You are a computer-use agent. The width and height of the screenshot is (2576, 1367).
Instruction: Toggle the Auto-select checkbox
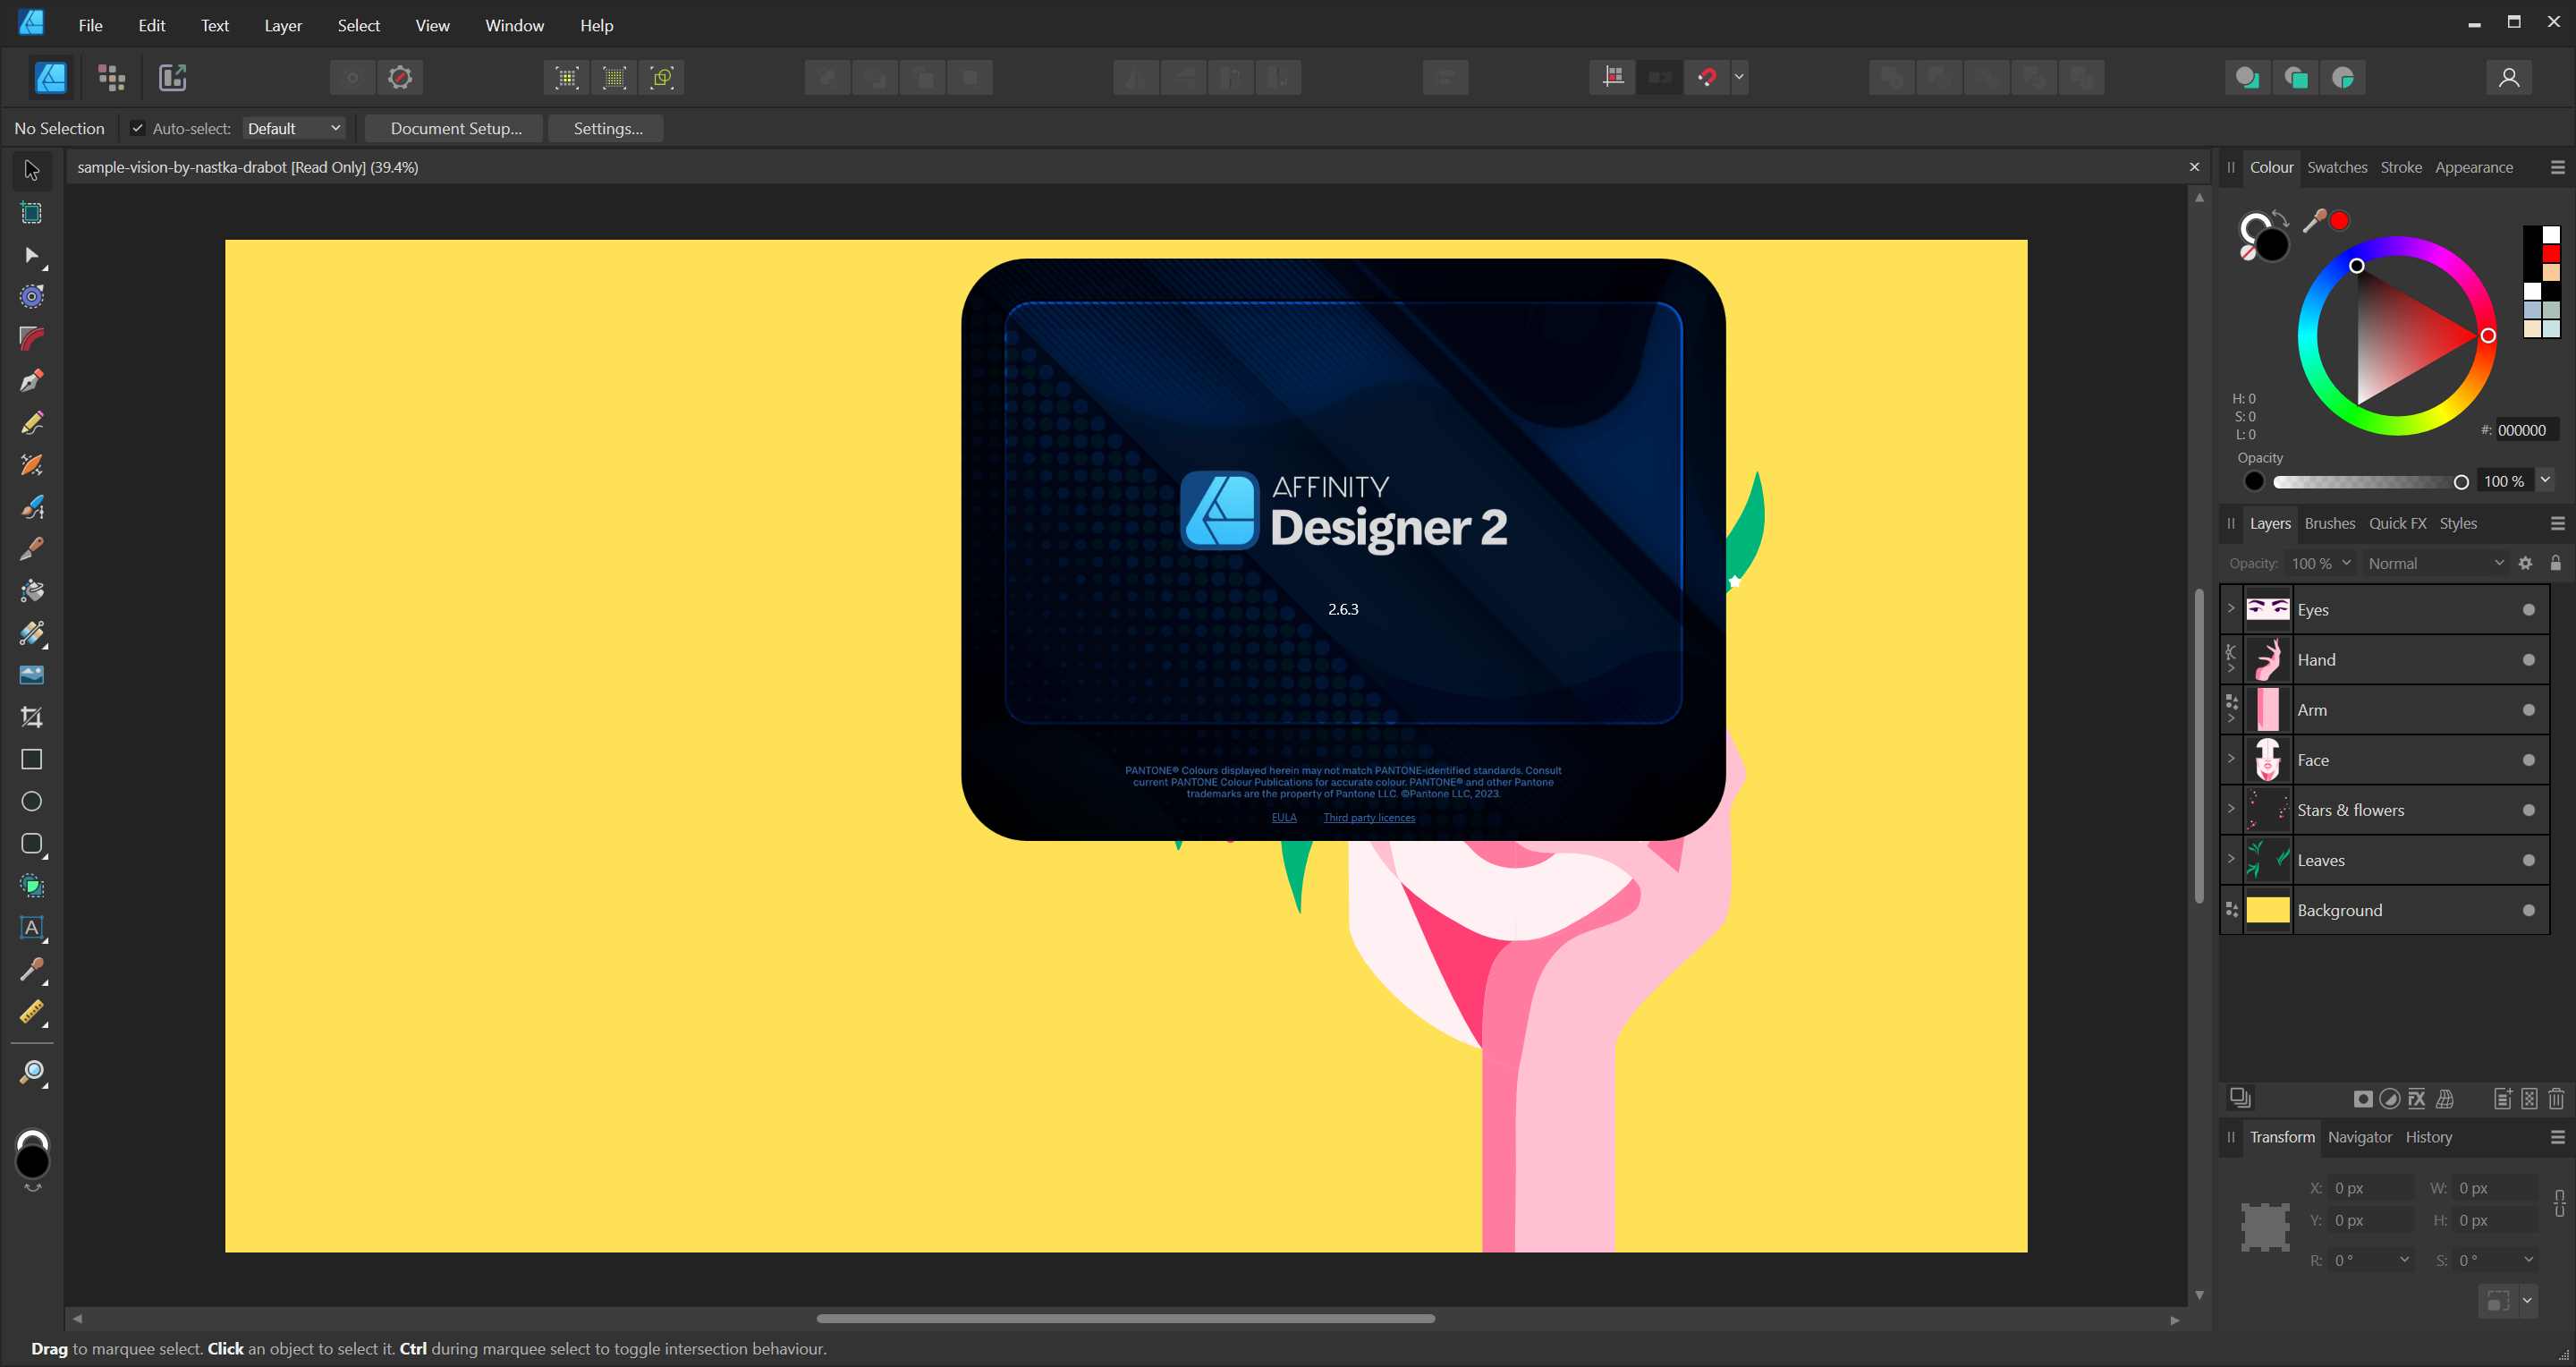point(138,128)
